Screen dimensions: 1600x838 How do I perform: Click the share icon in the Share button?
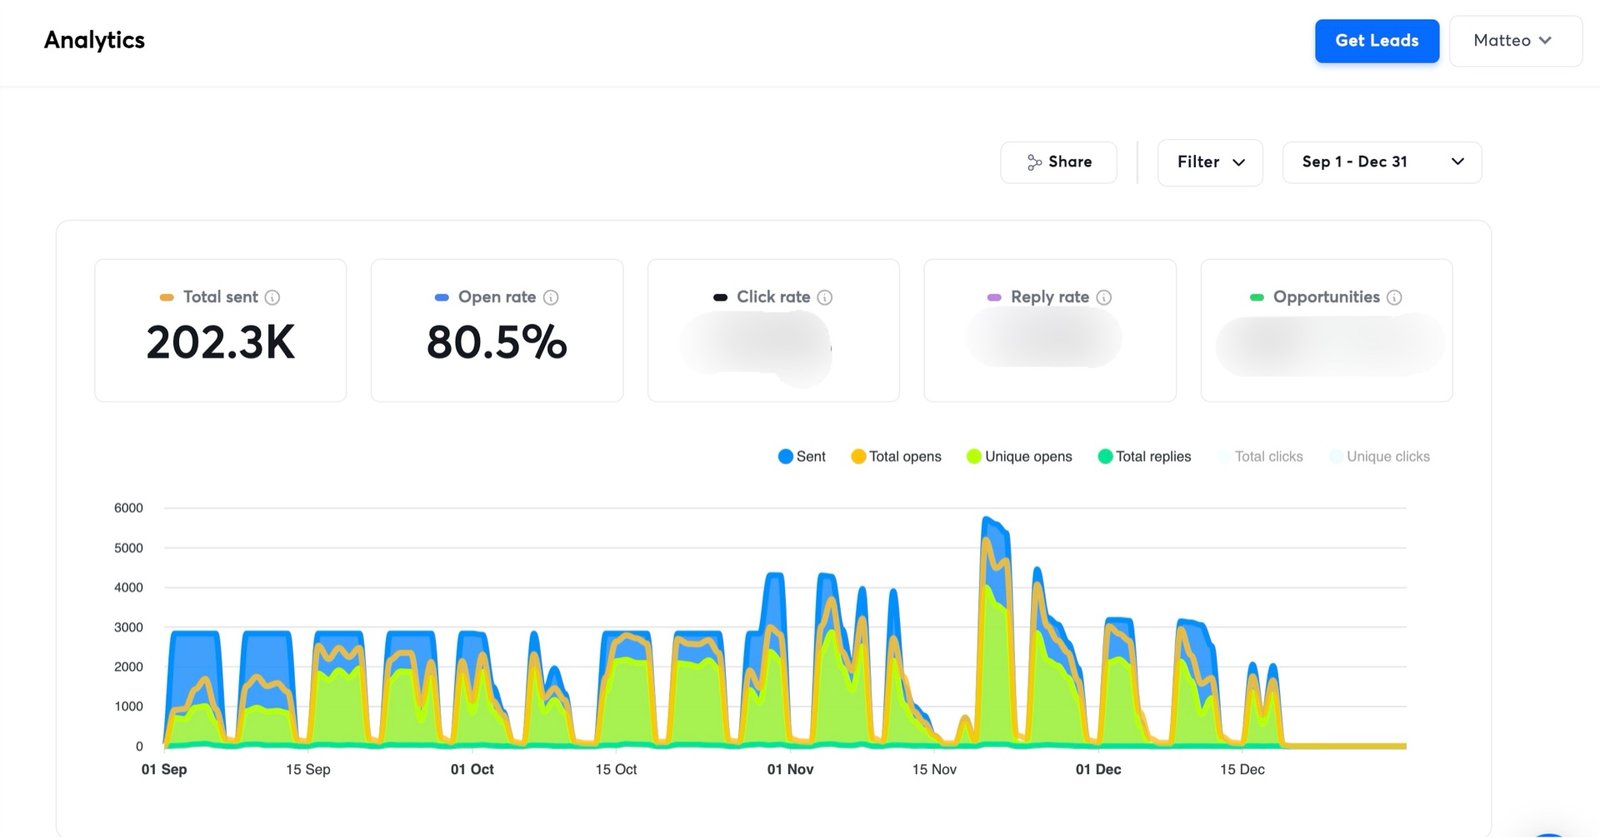click(x=1034, y=162)
